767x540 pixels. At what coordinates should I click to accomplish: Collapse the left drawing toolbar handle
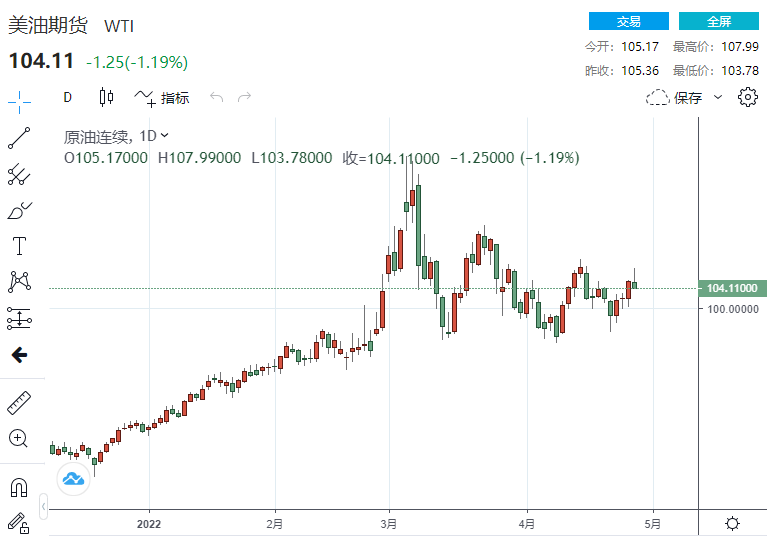click(42, 508)
